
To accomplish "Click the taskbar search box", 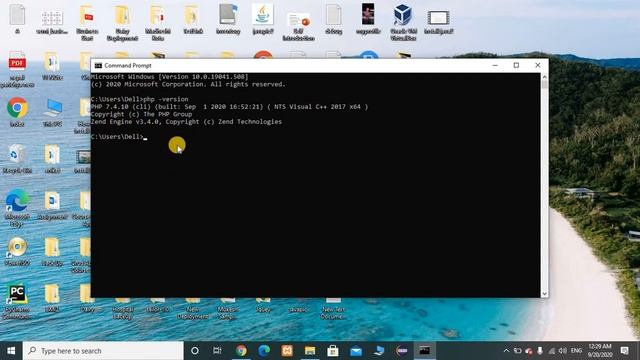I will pyautogui.click(x=103, y=351).
